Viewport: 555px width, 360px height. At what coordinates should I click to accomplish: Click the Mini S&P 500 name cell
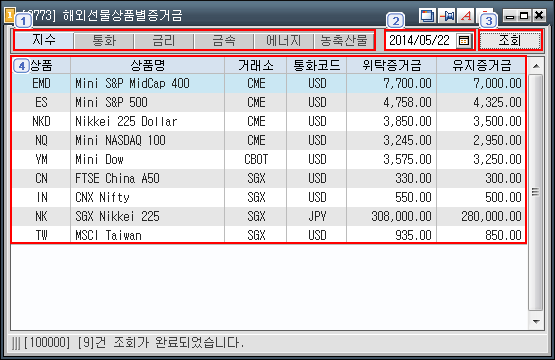[x=148, y=103]
